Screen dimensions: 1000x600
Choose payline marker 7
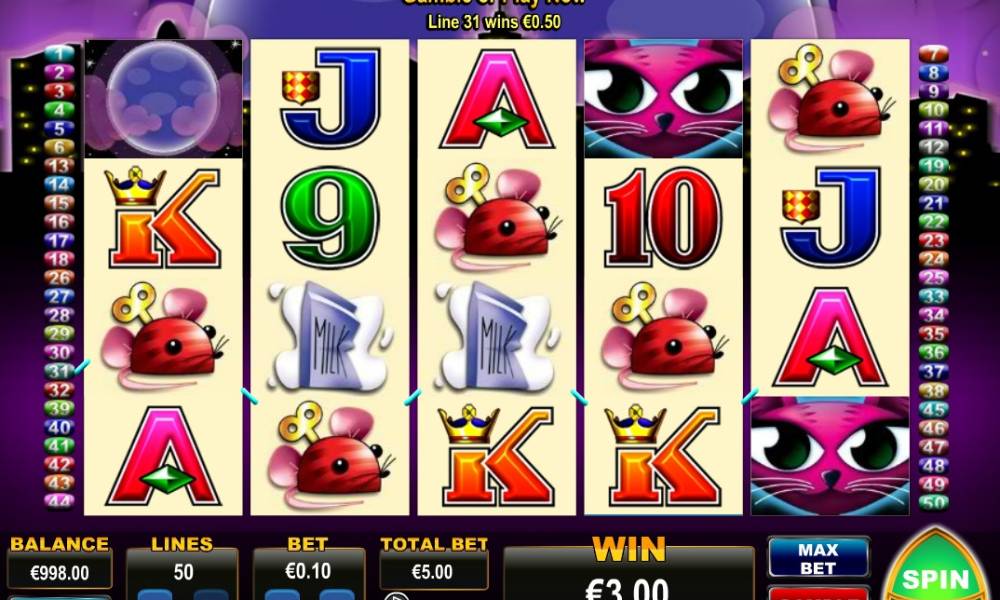[933, 54]
